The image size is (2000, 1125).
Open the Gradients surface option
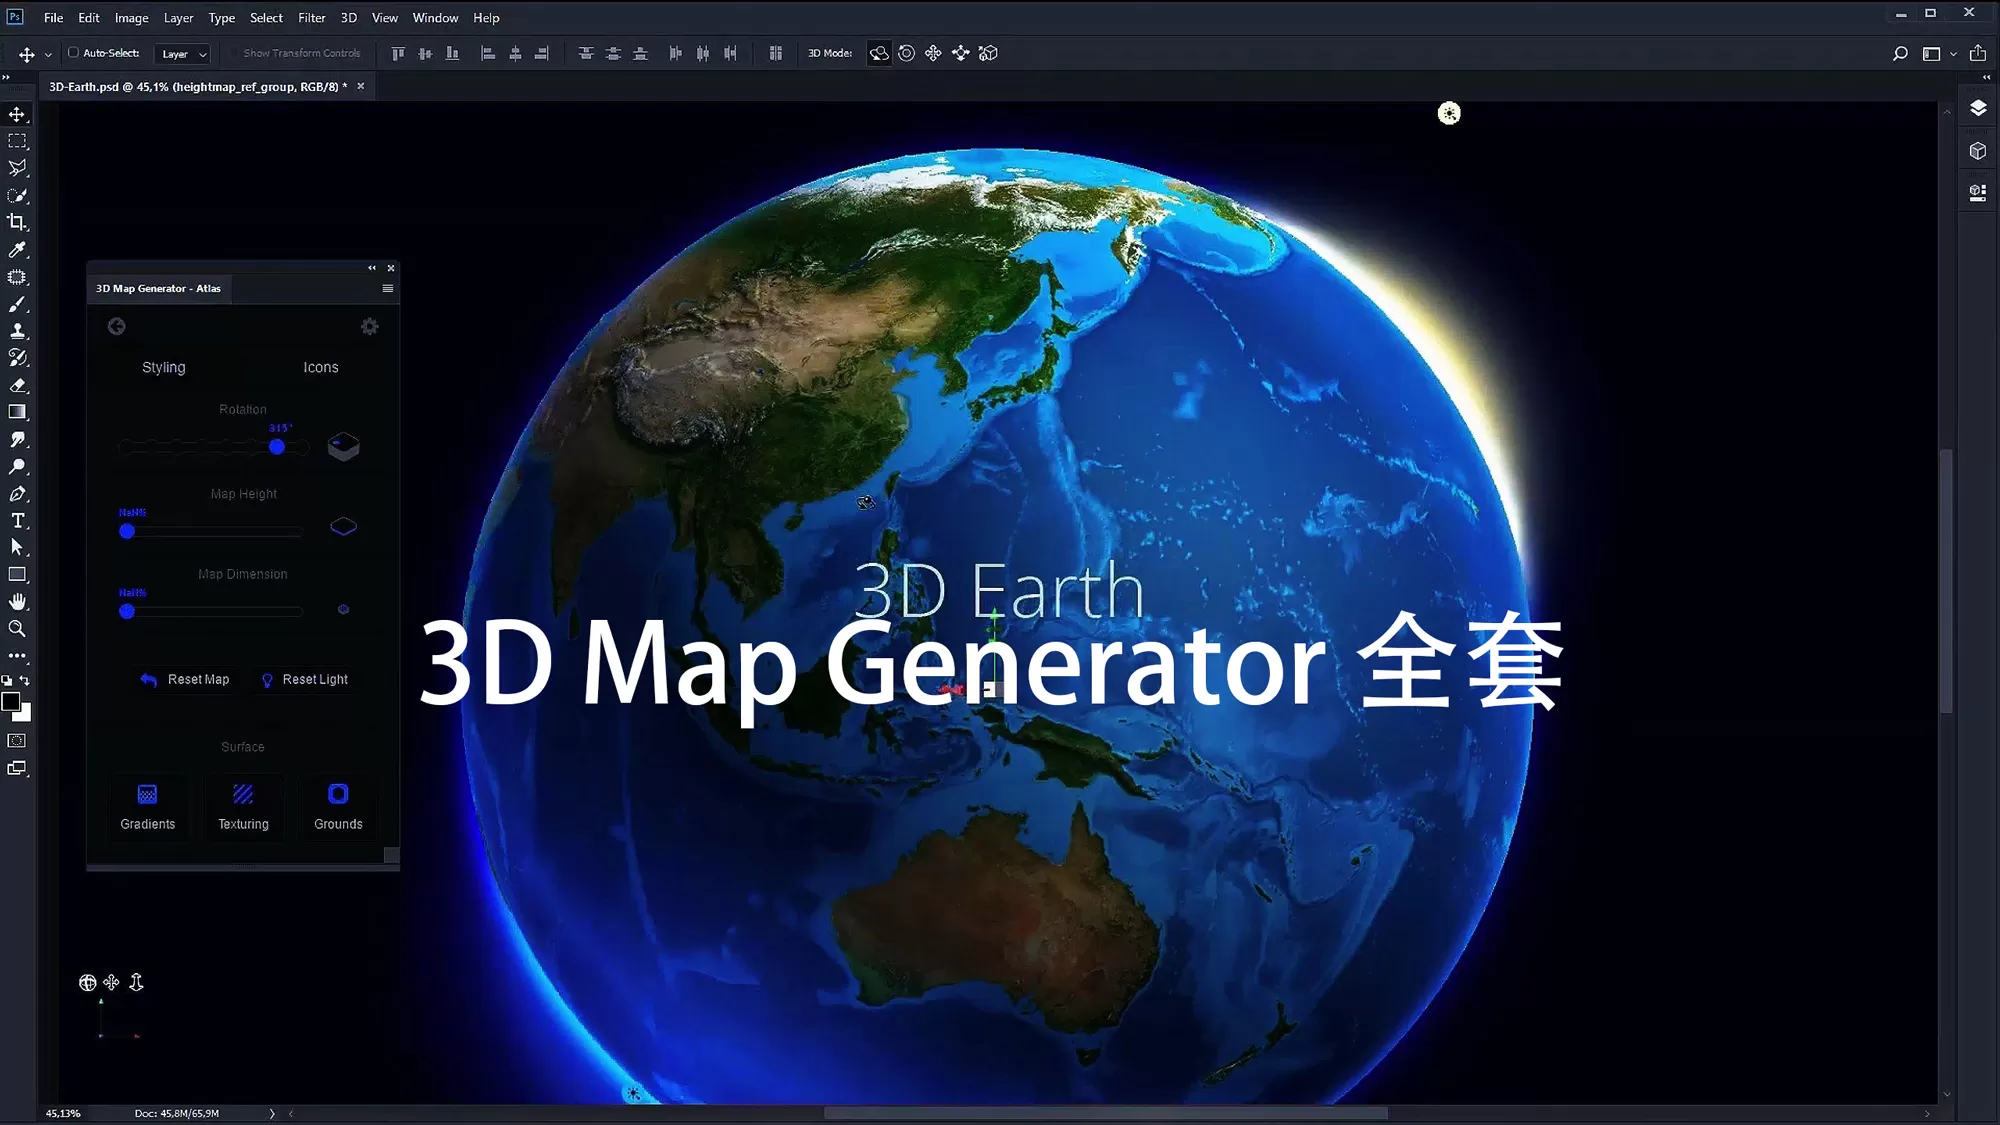148,808
